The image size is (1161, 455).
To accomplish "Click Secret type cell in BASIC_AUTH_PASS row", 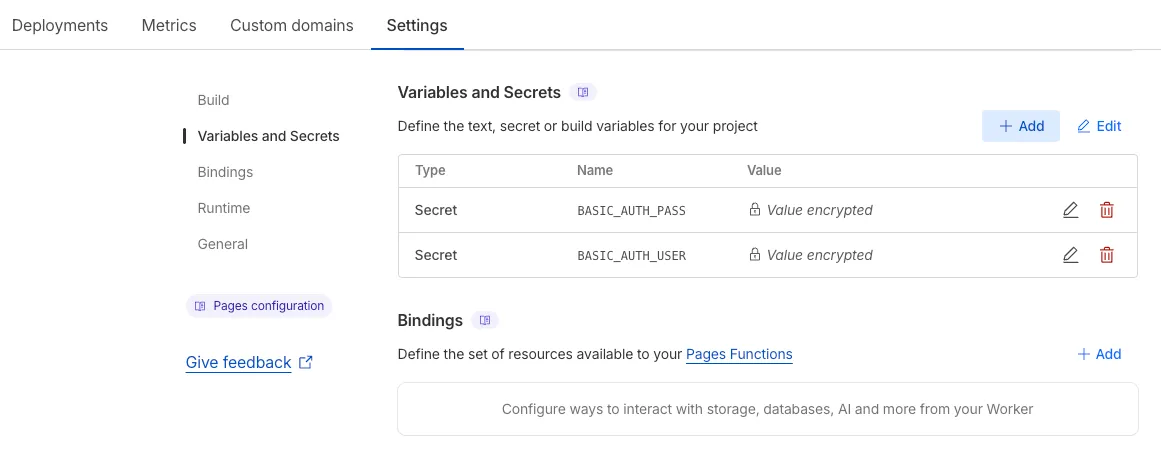I will tap(436, 210).
